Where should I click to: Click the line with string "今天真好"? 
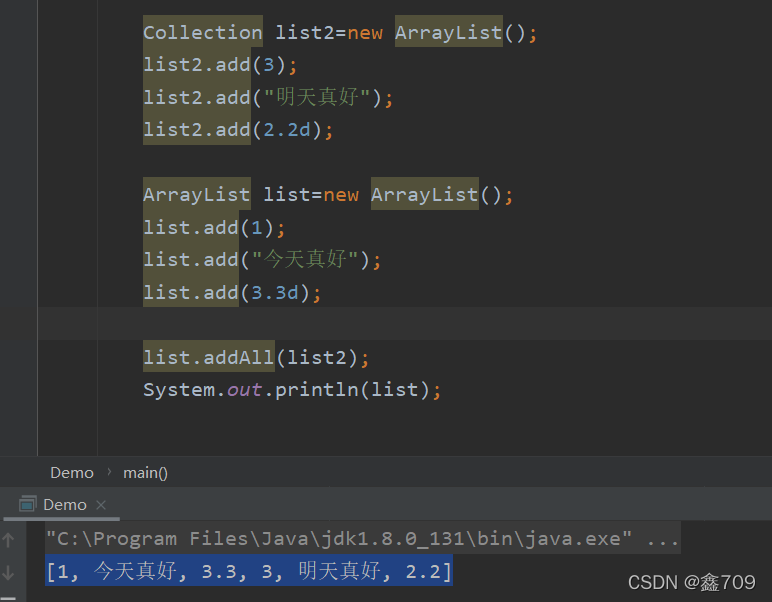(x=262, y=259)
